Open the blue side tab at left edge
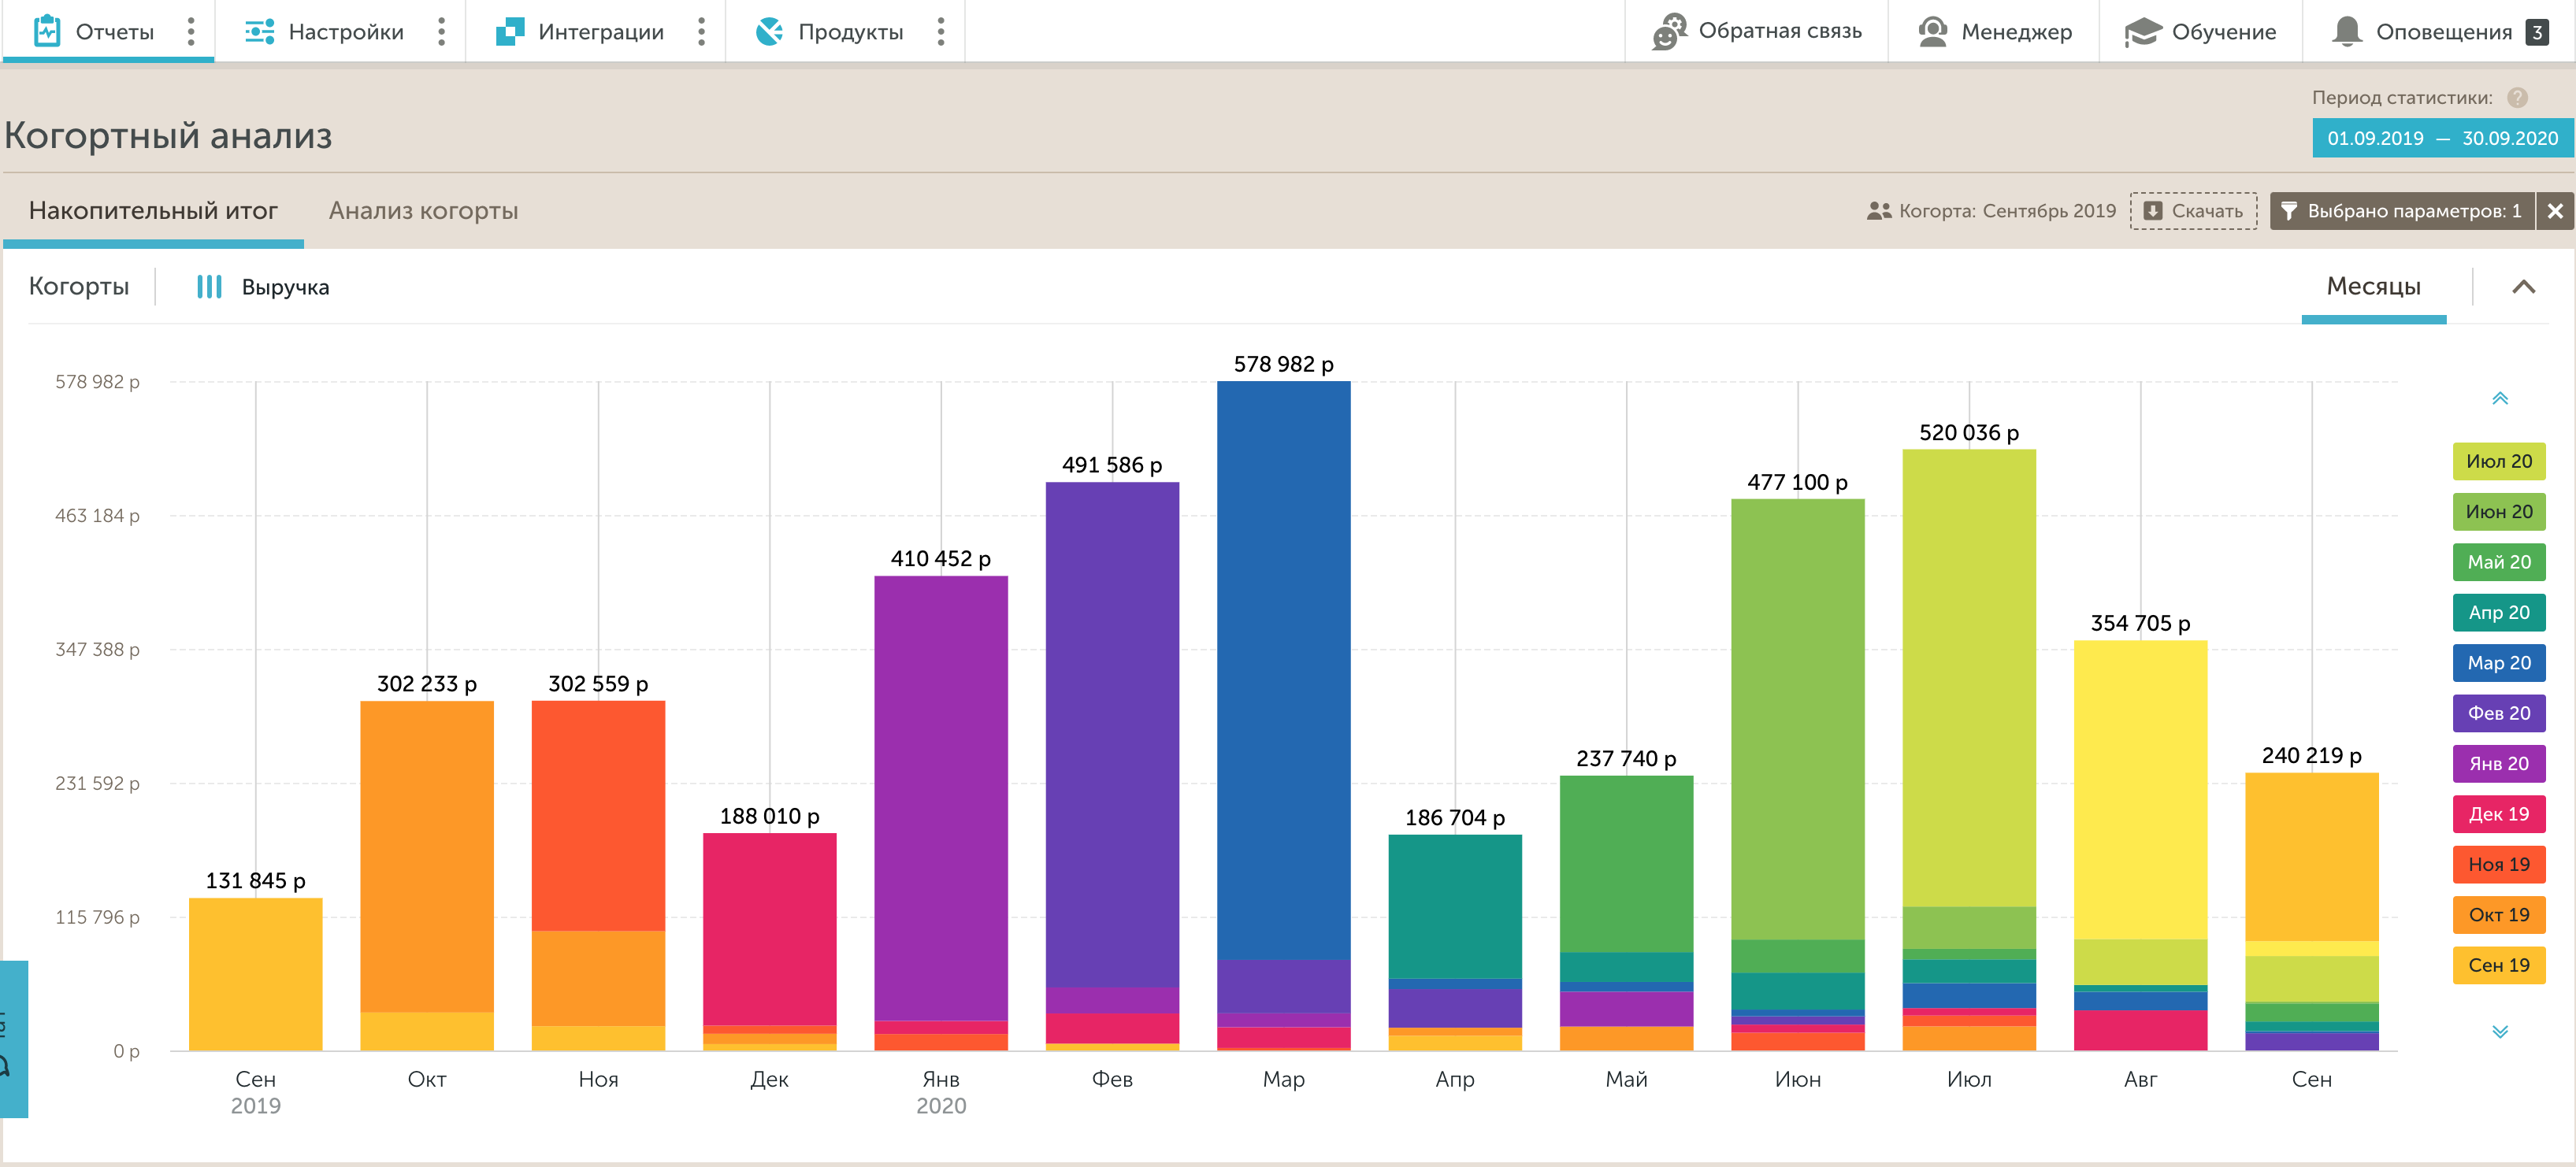The width and height of the screenshot is (2576, 1167). click(x=13, y=1039)
